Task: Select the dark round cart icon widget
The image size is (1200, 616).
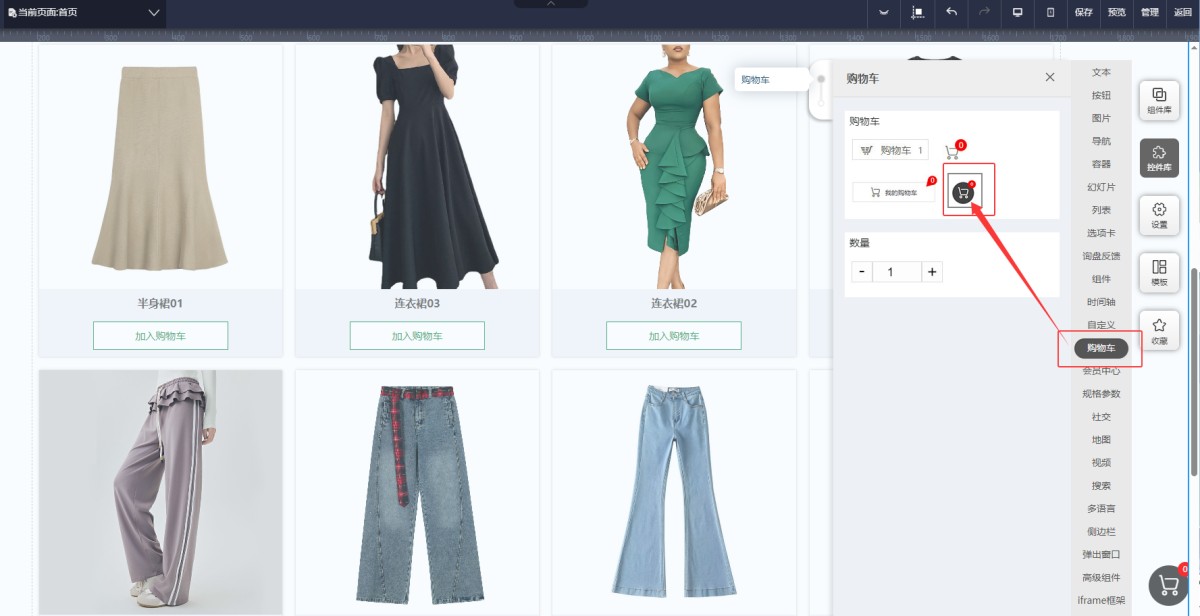Action: (964, 192)
